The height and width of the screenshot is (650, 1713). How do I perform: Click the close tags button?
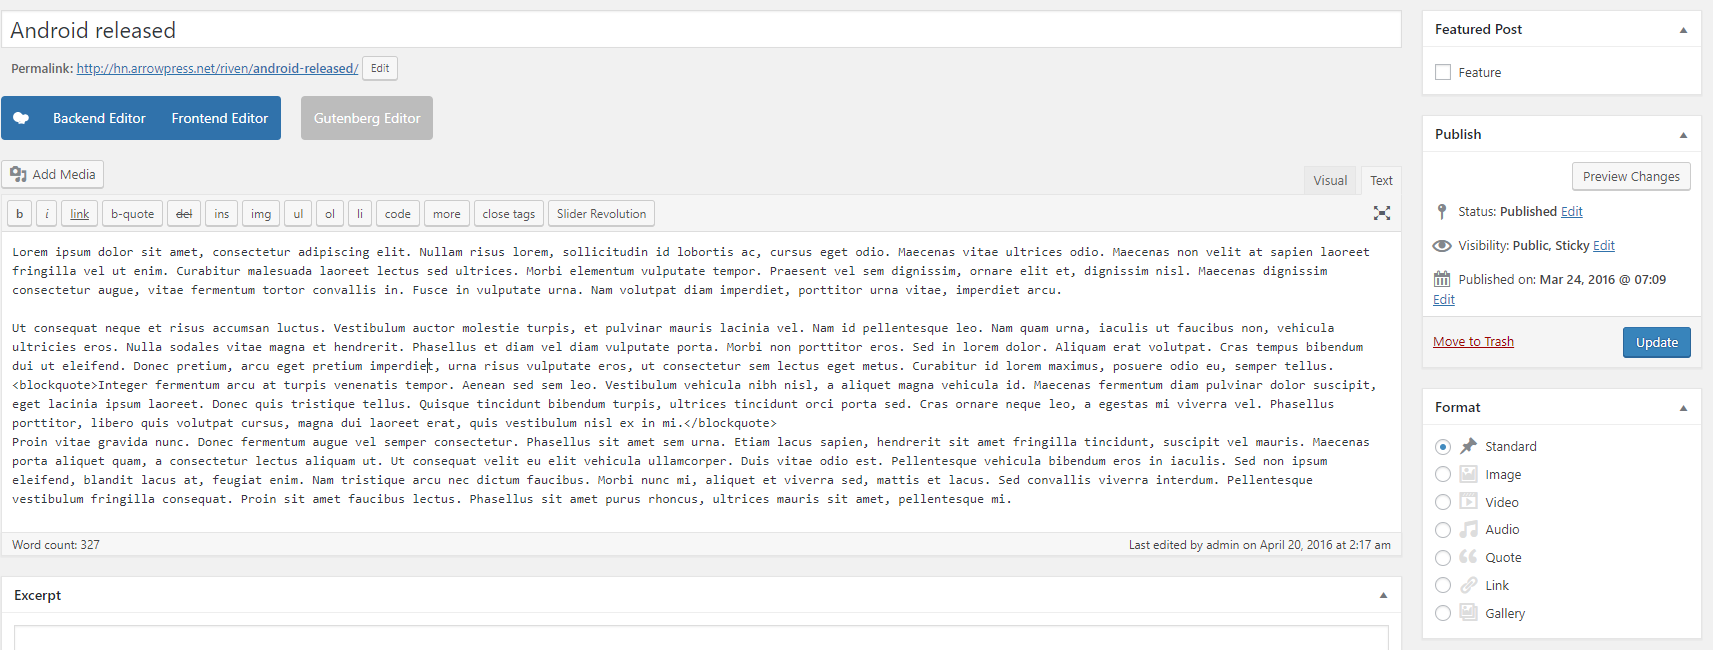point(509,214)
